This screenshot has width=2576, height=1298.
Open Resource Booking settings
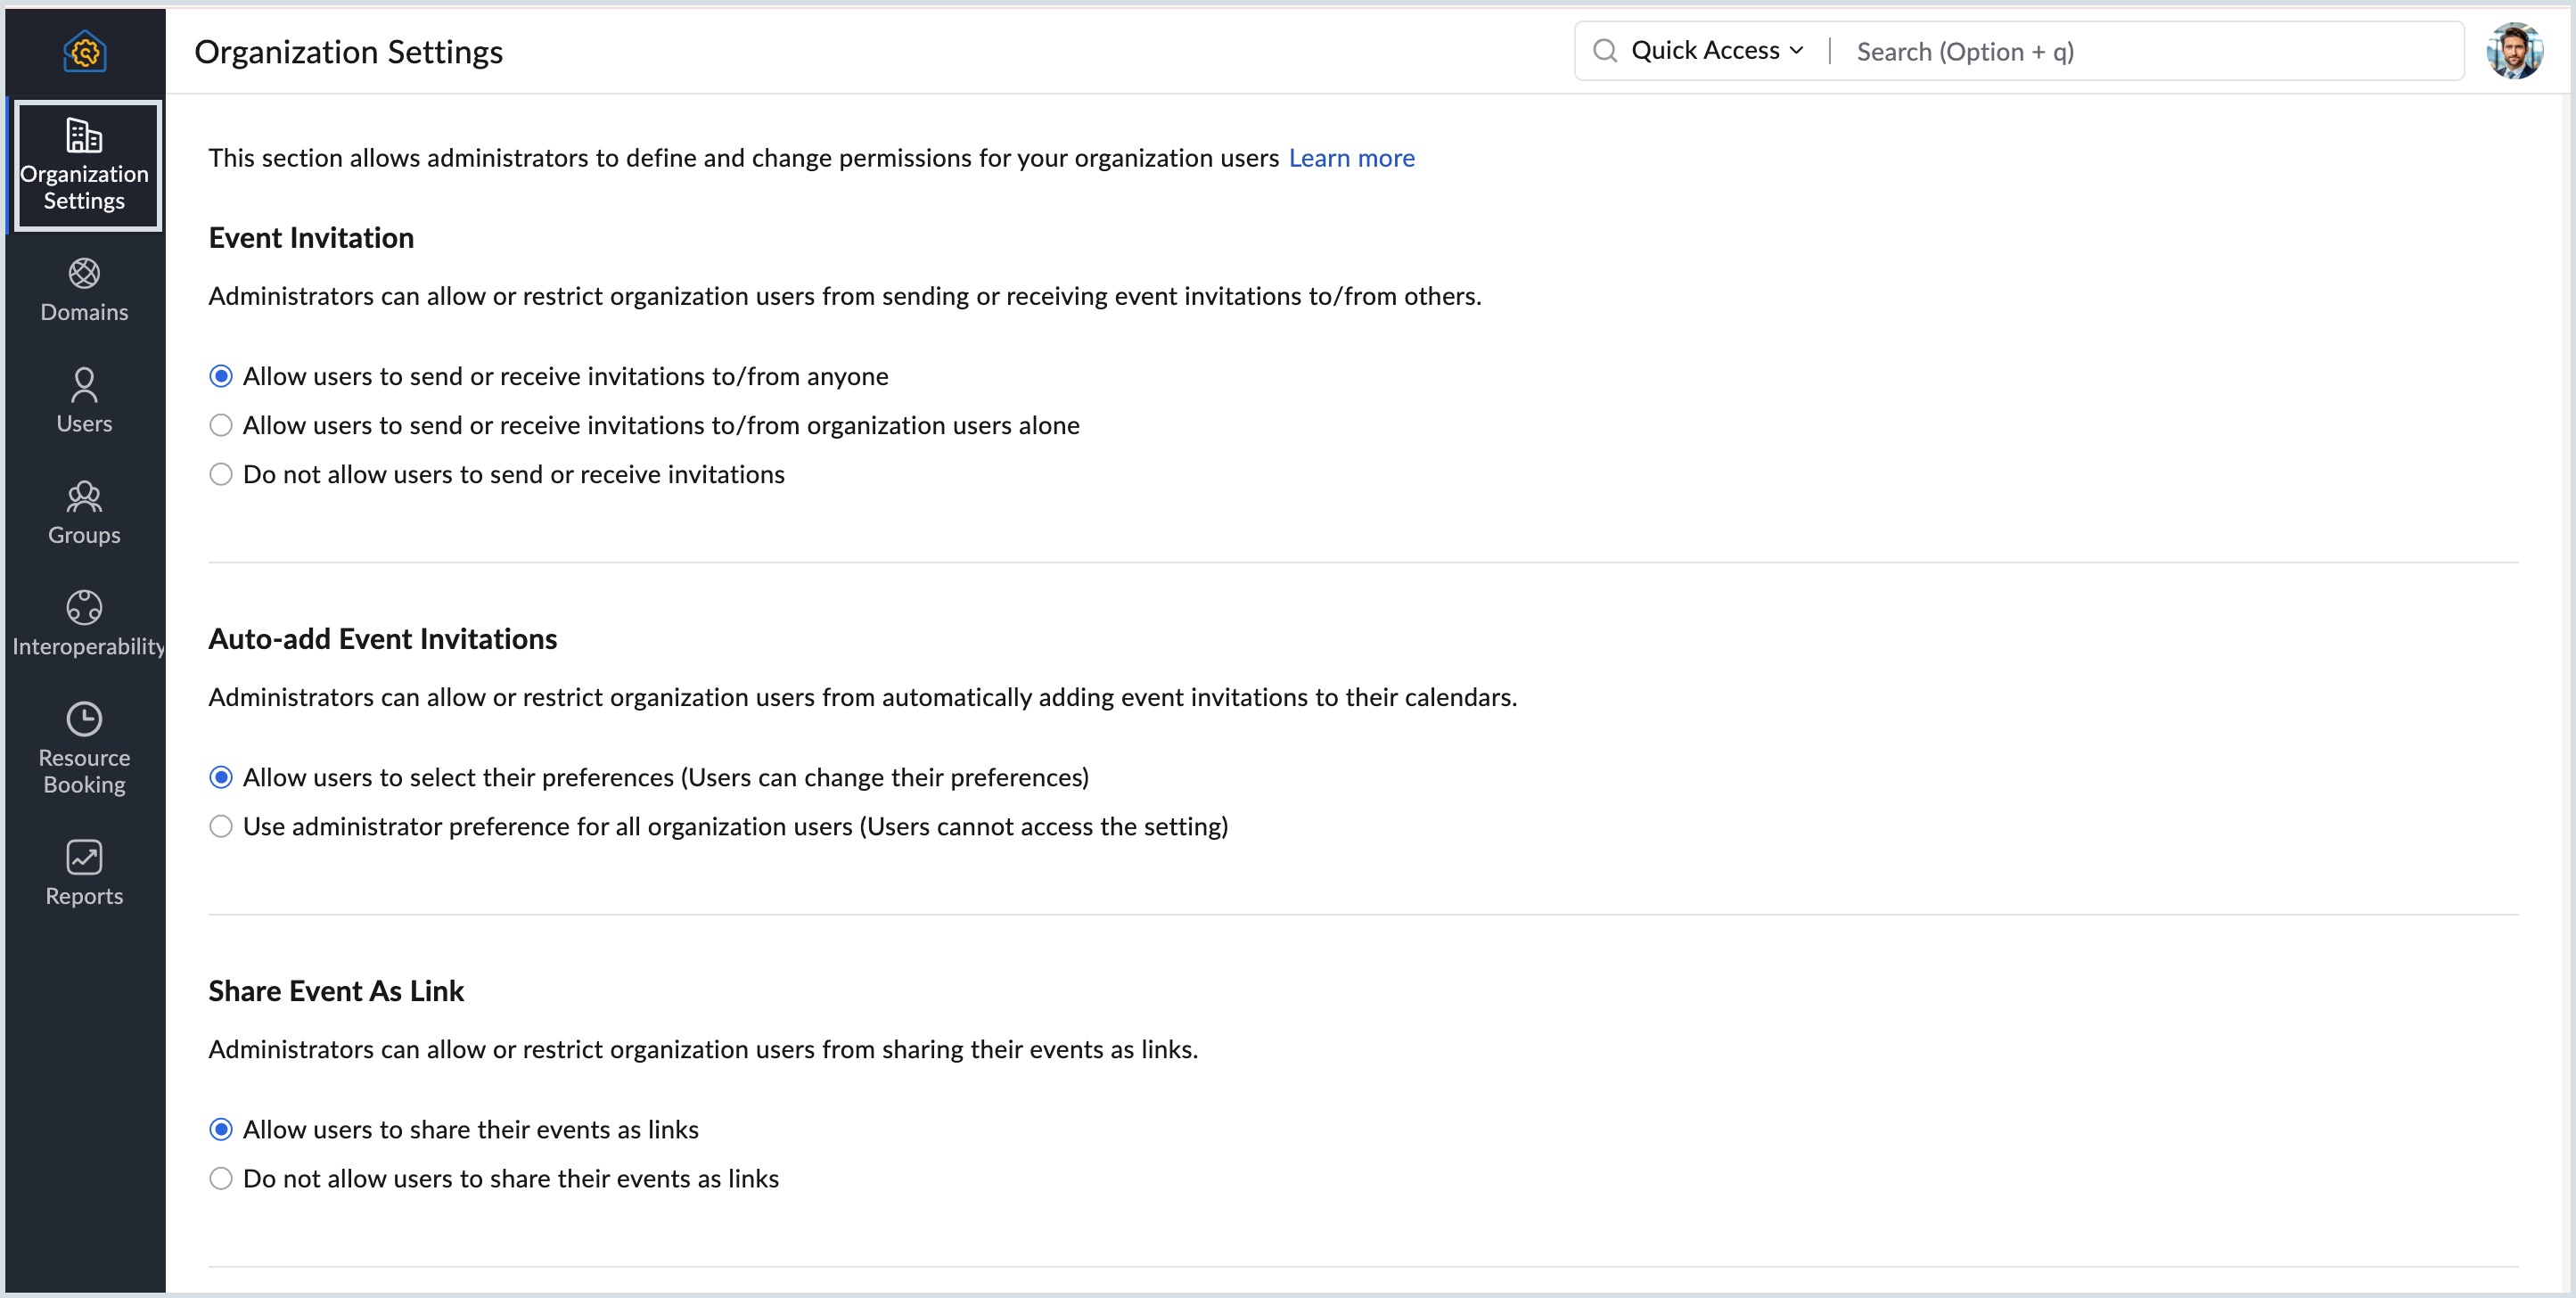coord(84,746)
